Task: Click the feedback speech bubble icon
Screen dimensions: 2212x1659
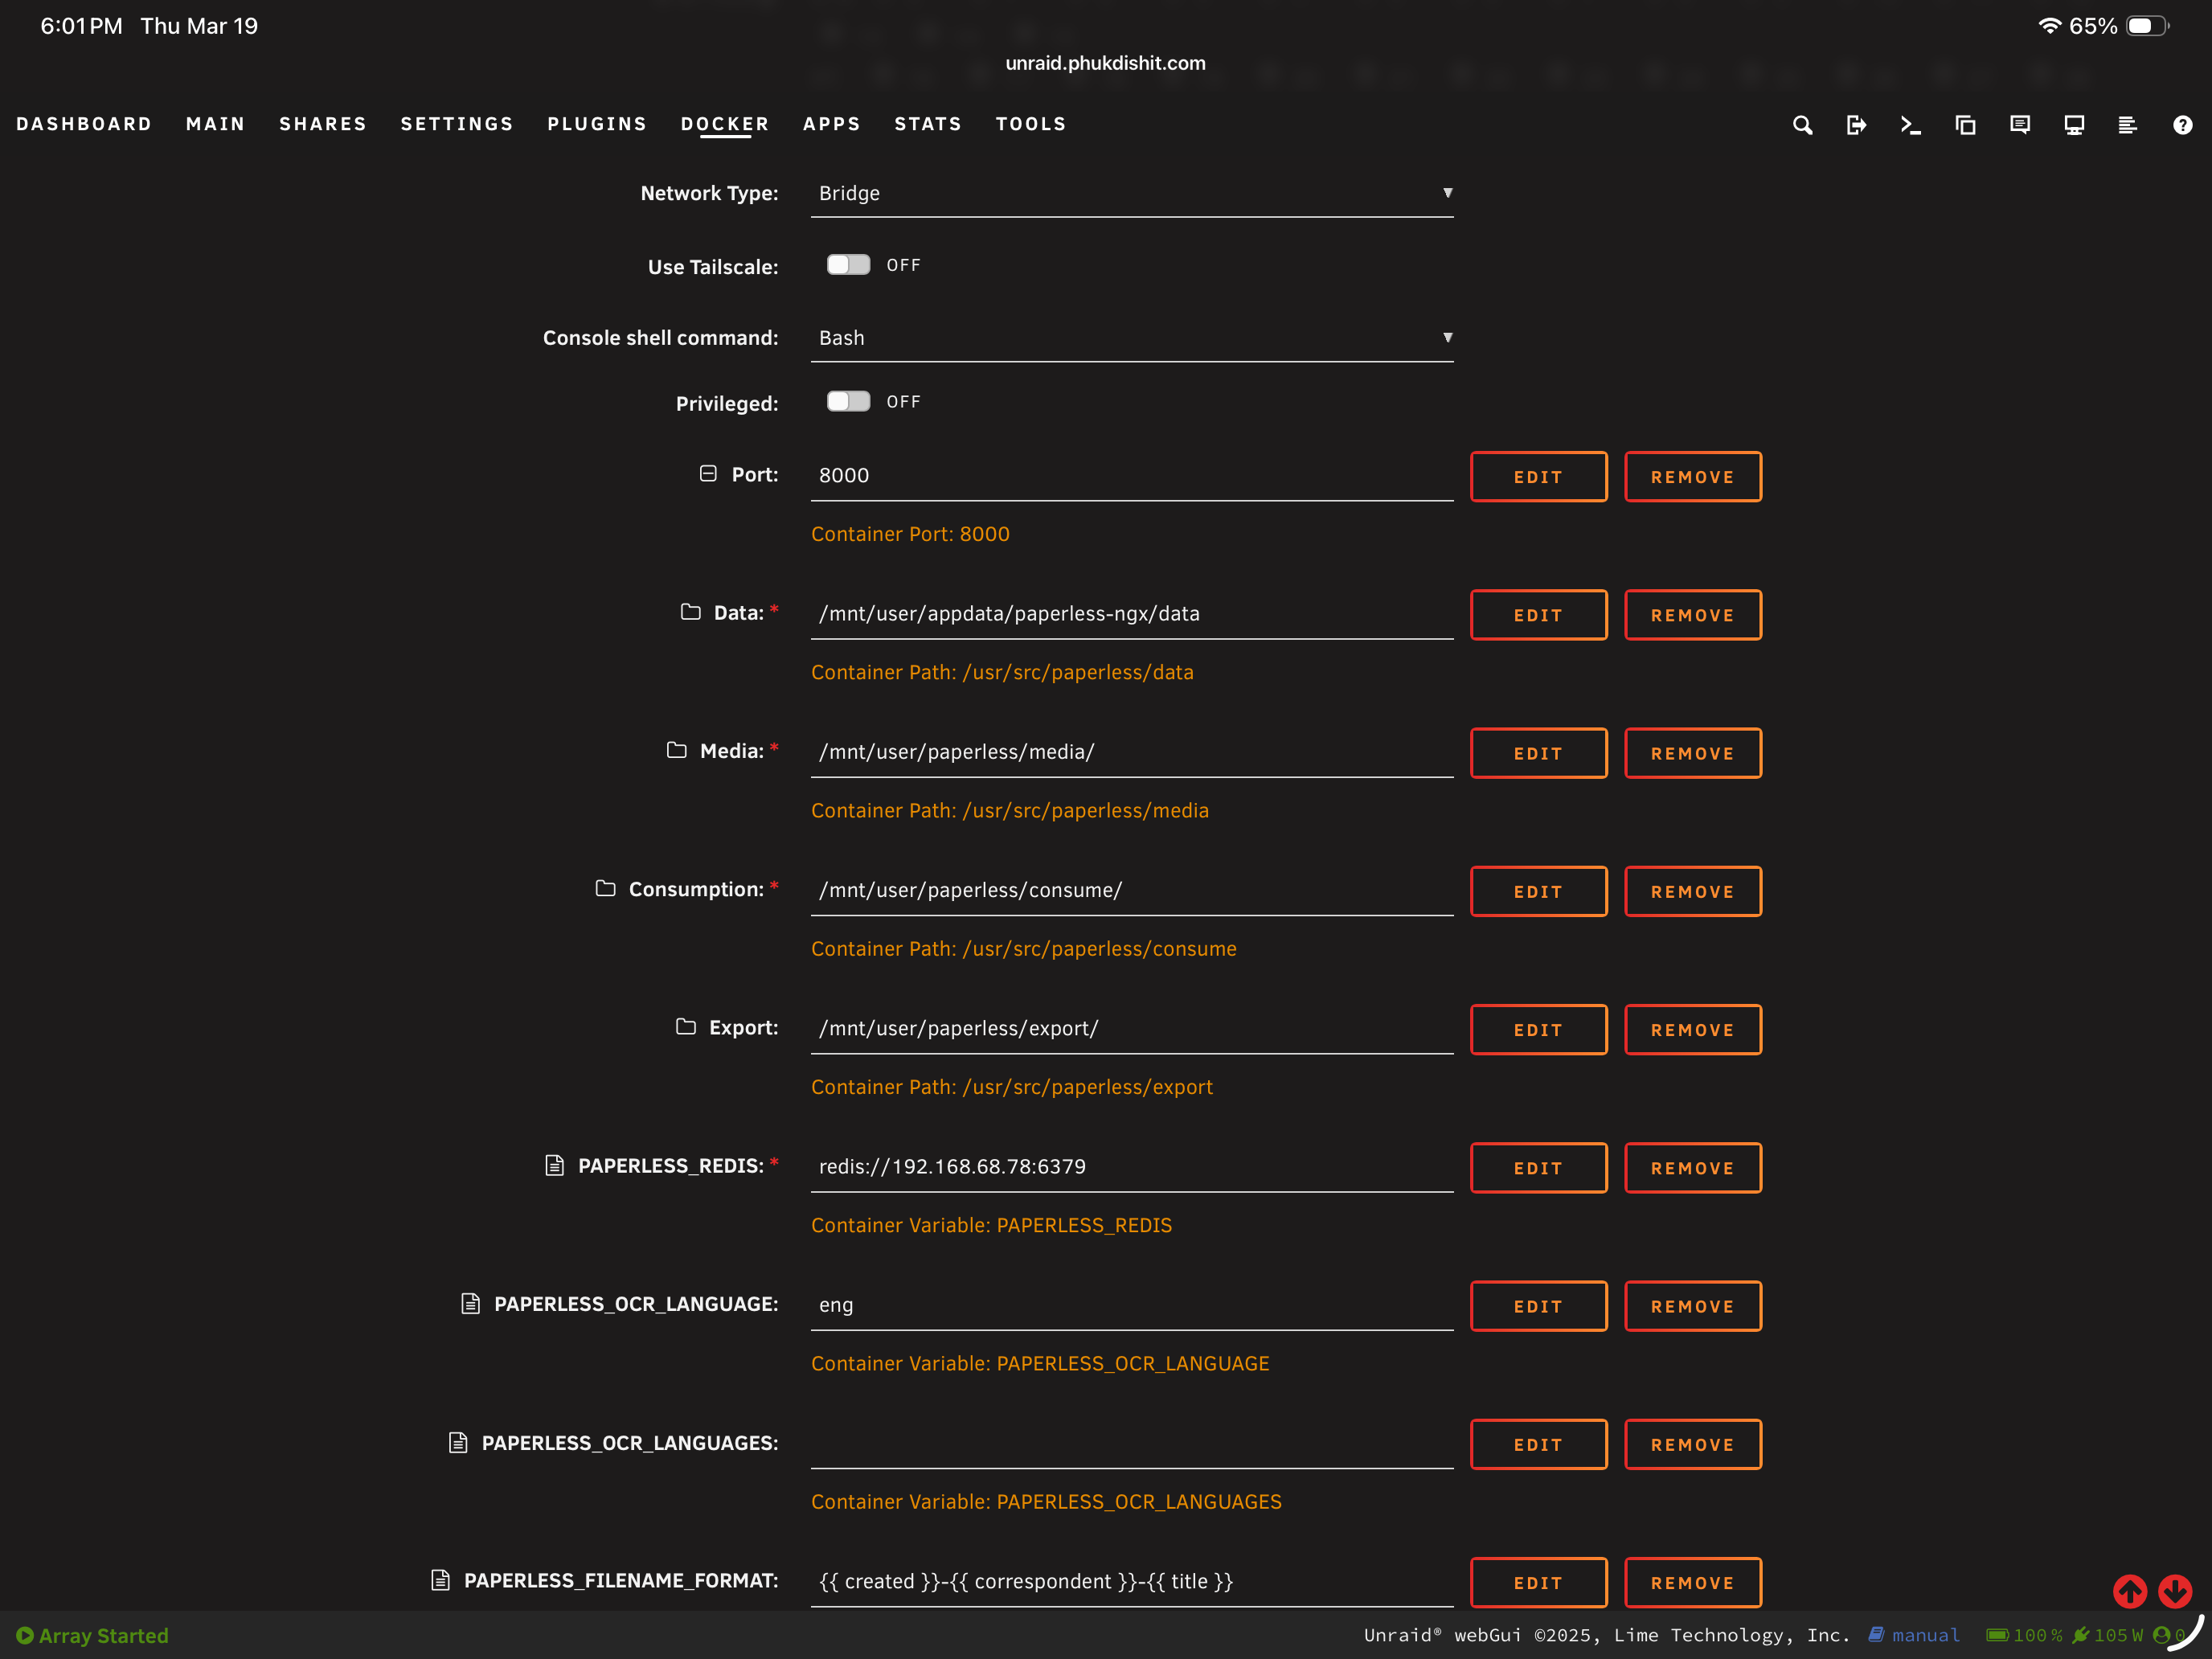Action: click(x=2019, y=125)
